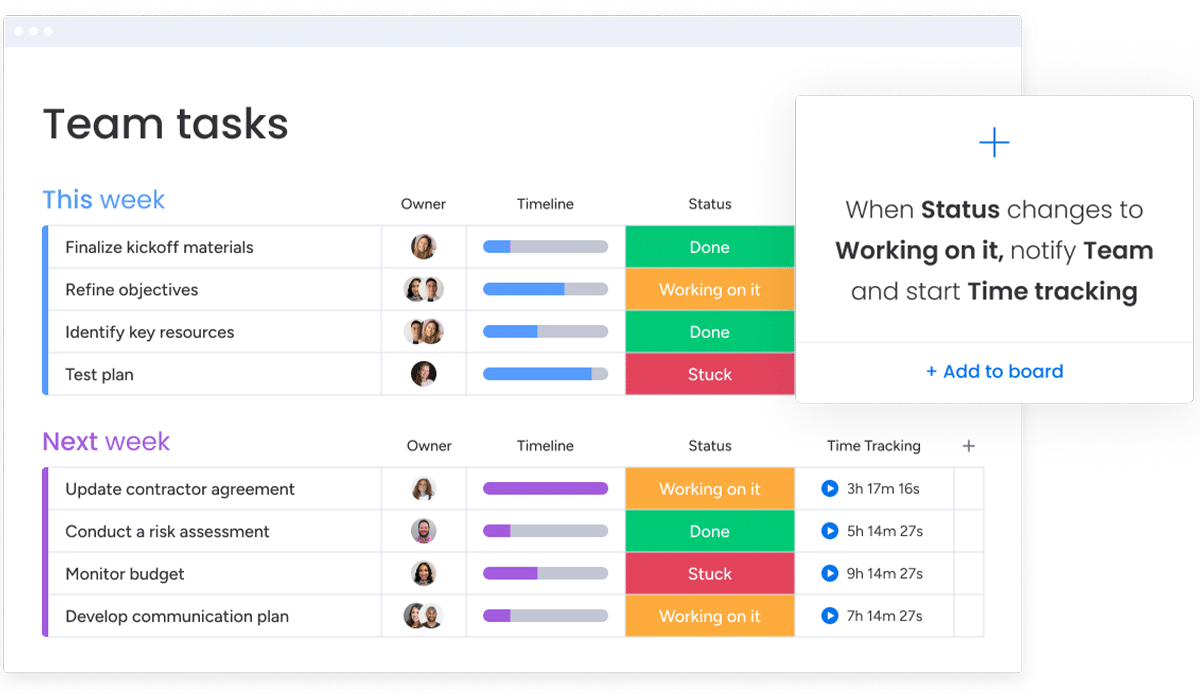Click the timeline bar for Update contractor agreement
This screenshot has width=1200, height=700.
(x=546, y=489)
